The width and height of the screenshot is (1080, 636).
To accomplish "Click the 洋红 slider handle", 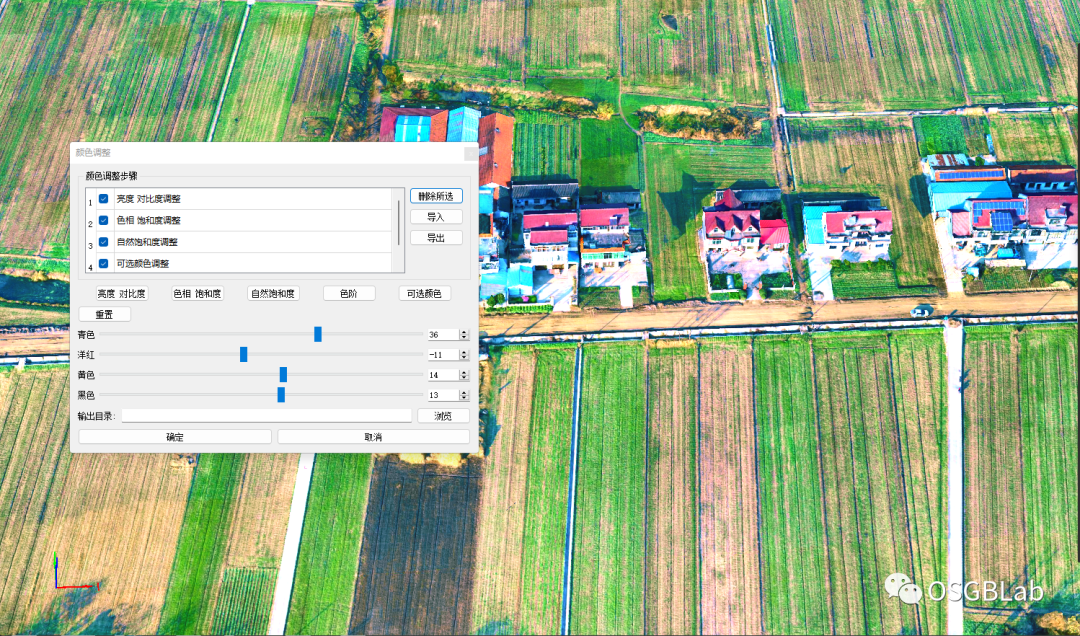I will coord(243,354).
